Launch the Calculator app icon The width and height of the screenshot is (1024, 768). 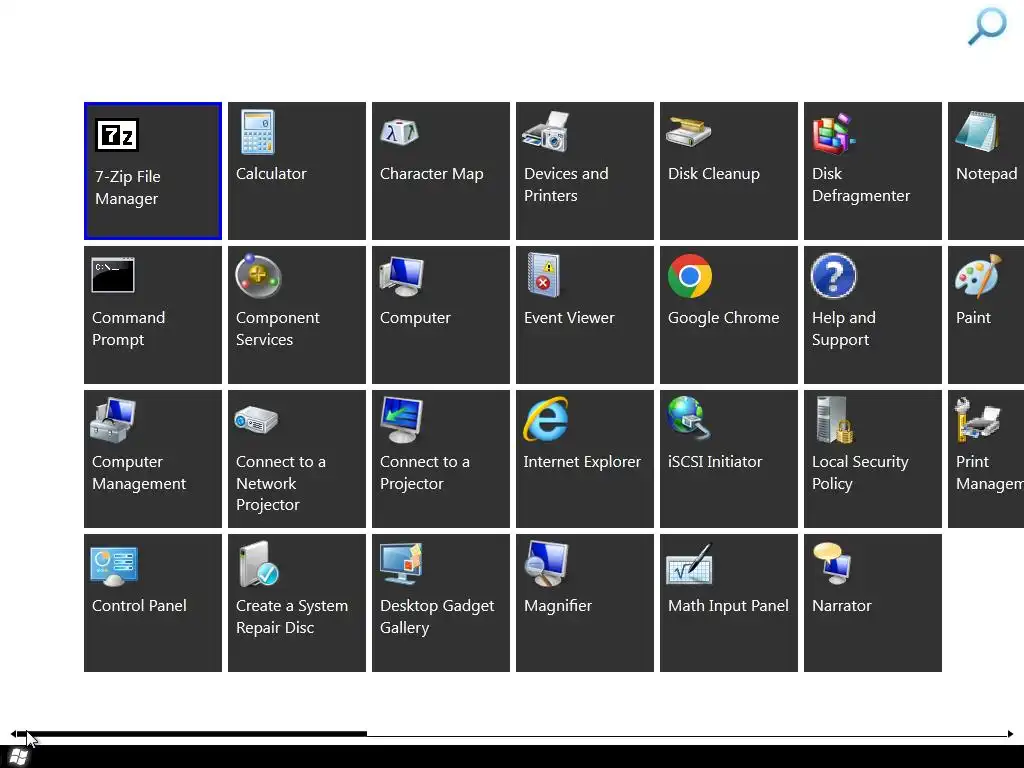(257, 132)
